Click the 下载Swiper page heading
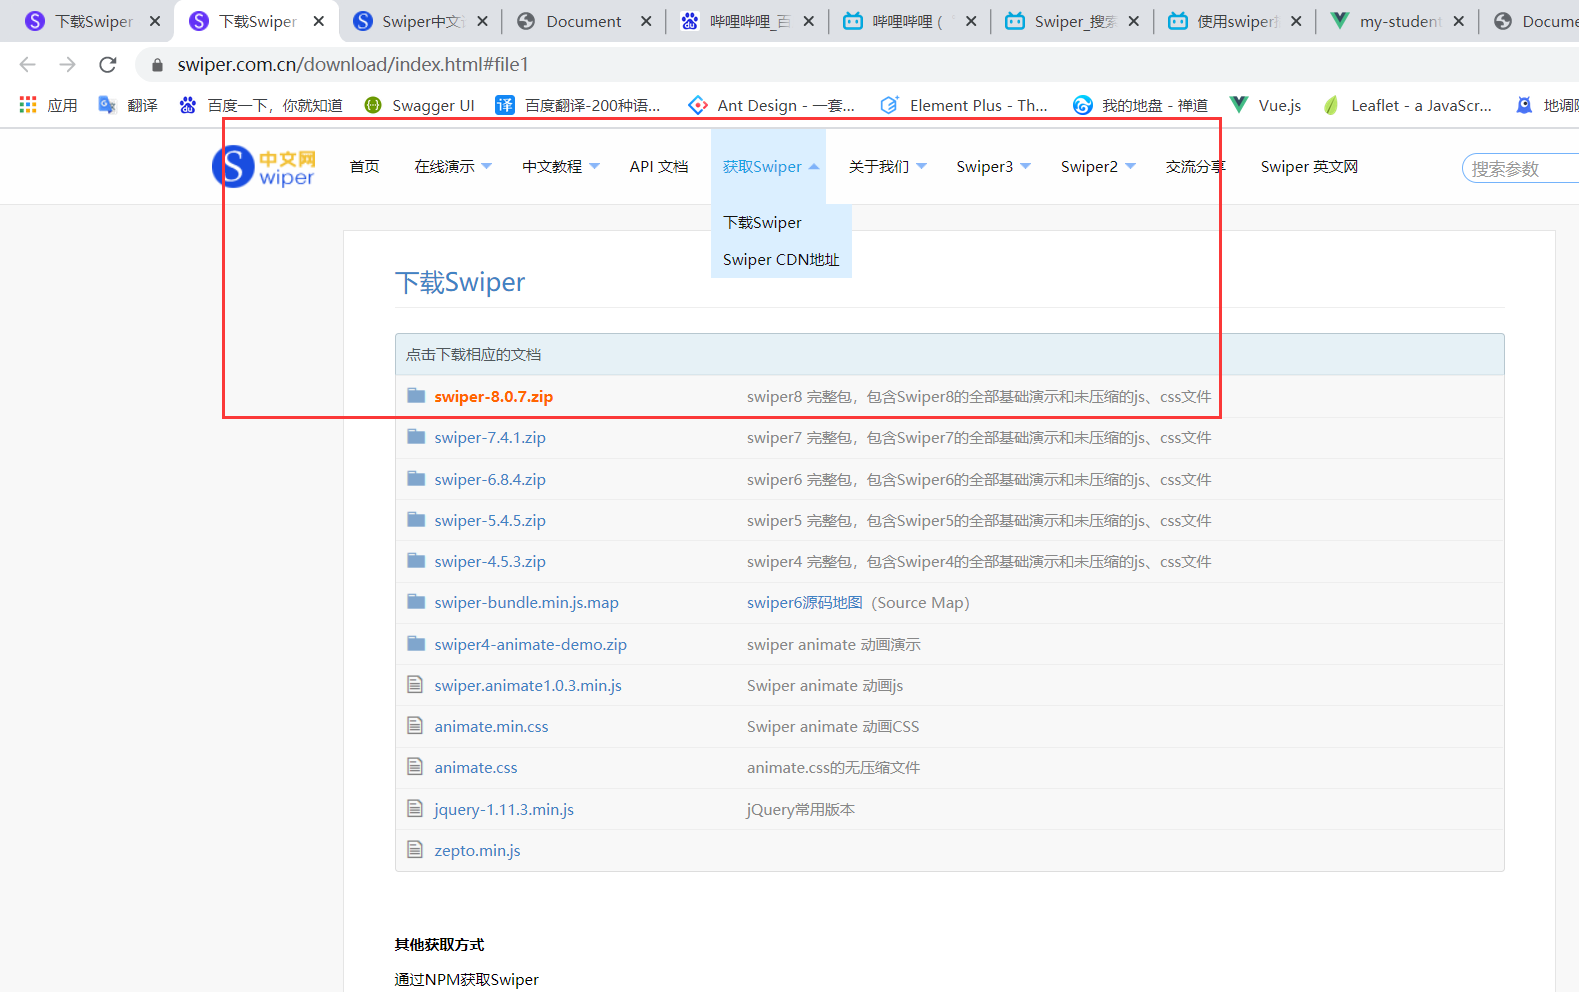 [460, 282]
